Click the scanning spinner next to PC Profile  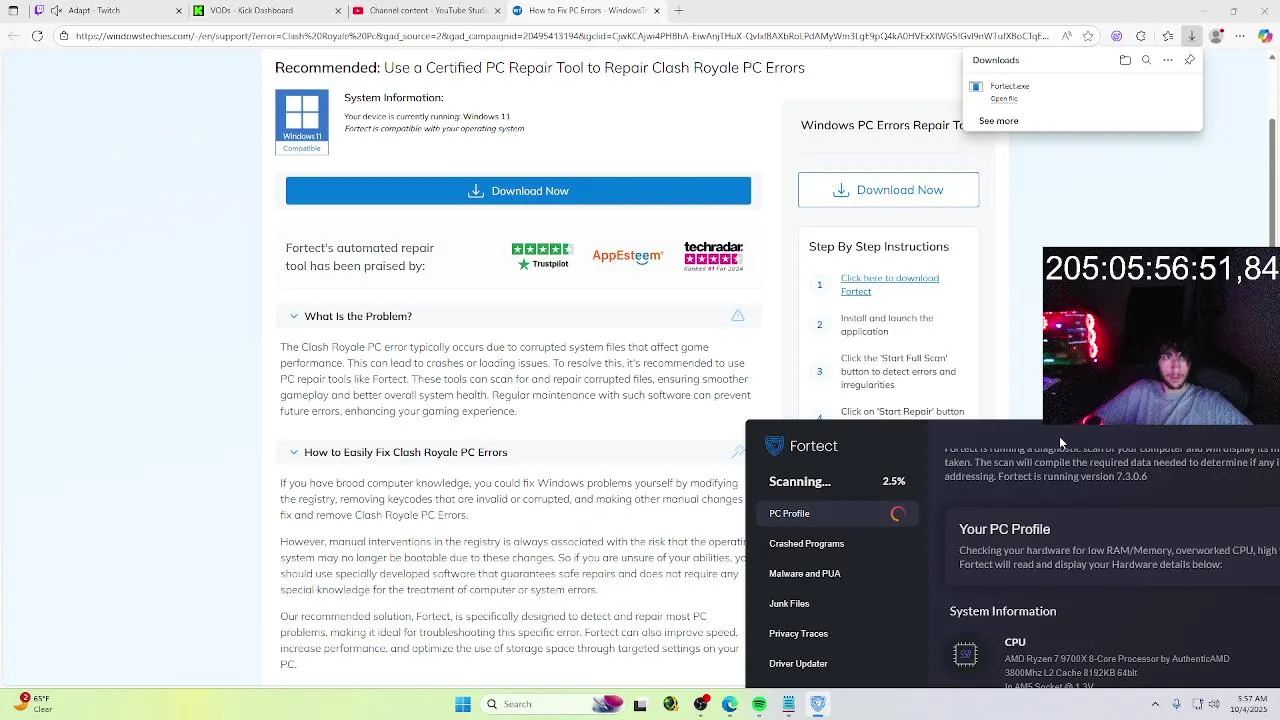point(897,514)
